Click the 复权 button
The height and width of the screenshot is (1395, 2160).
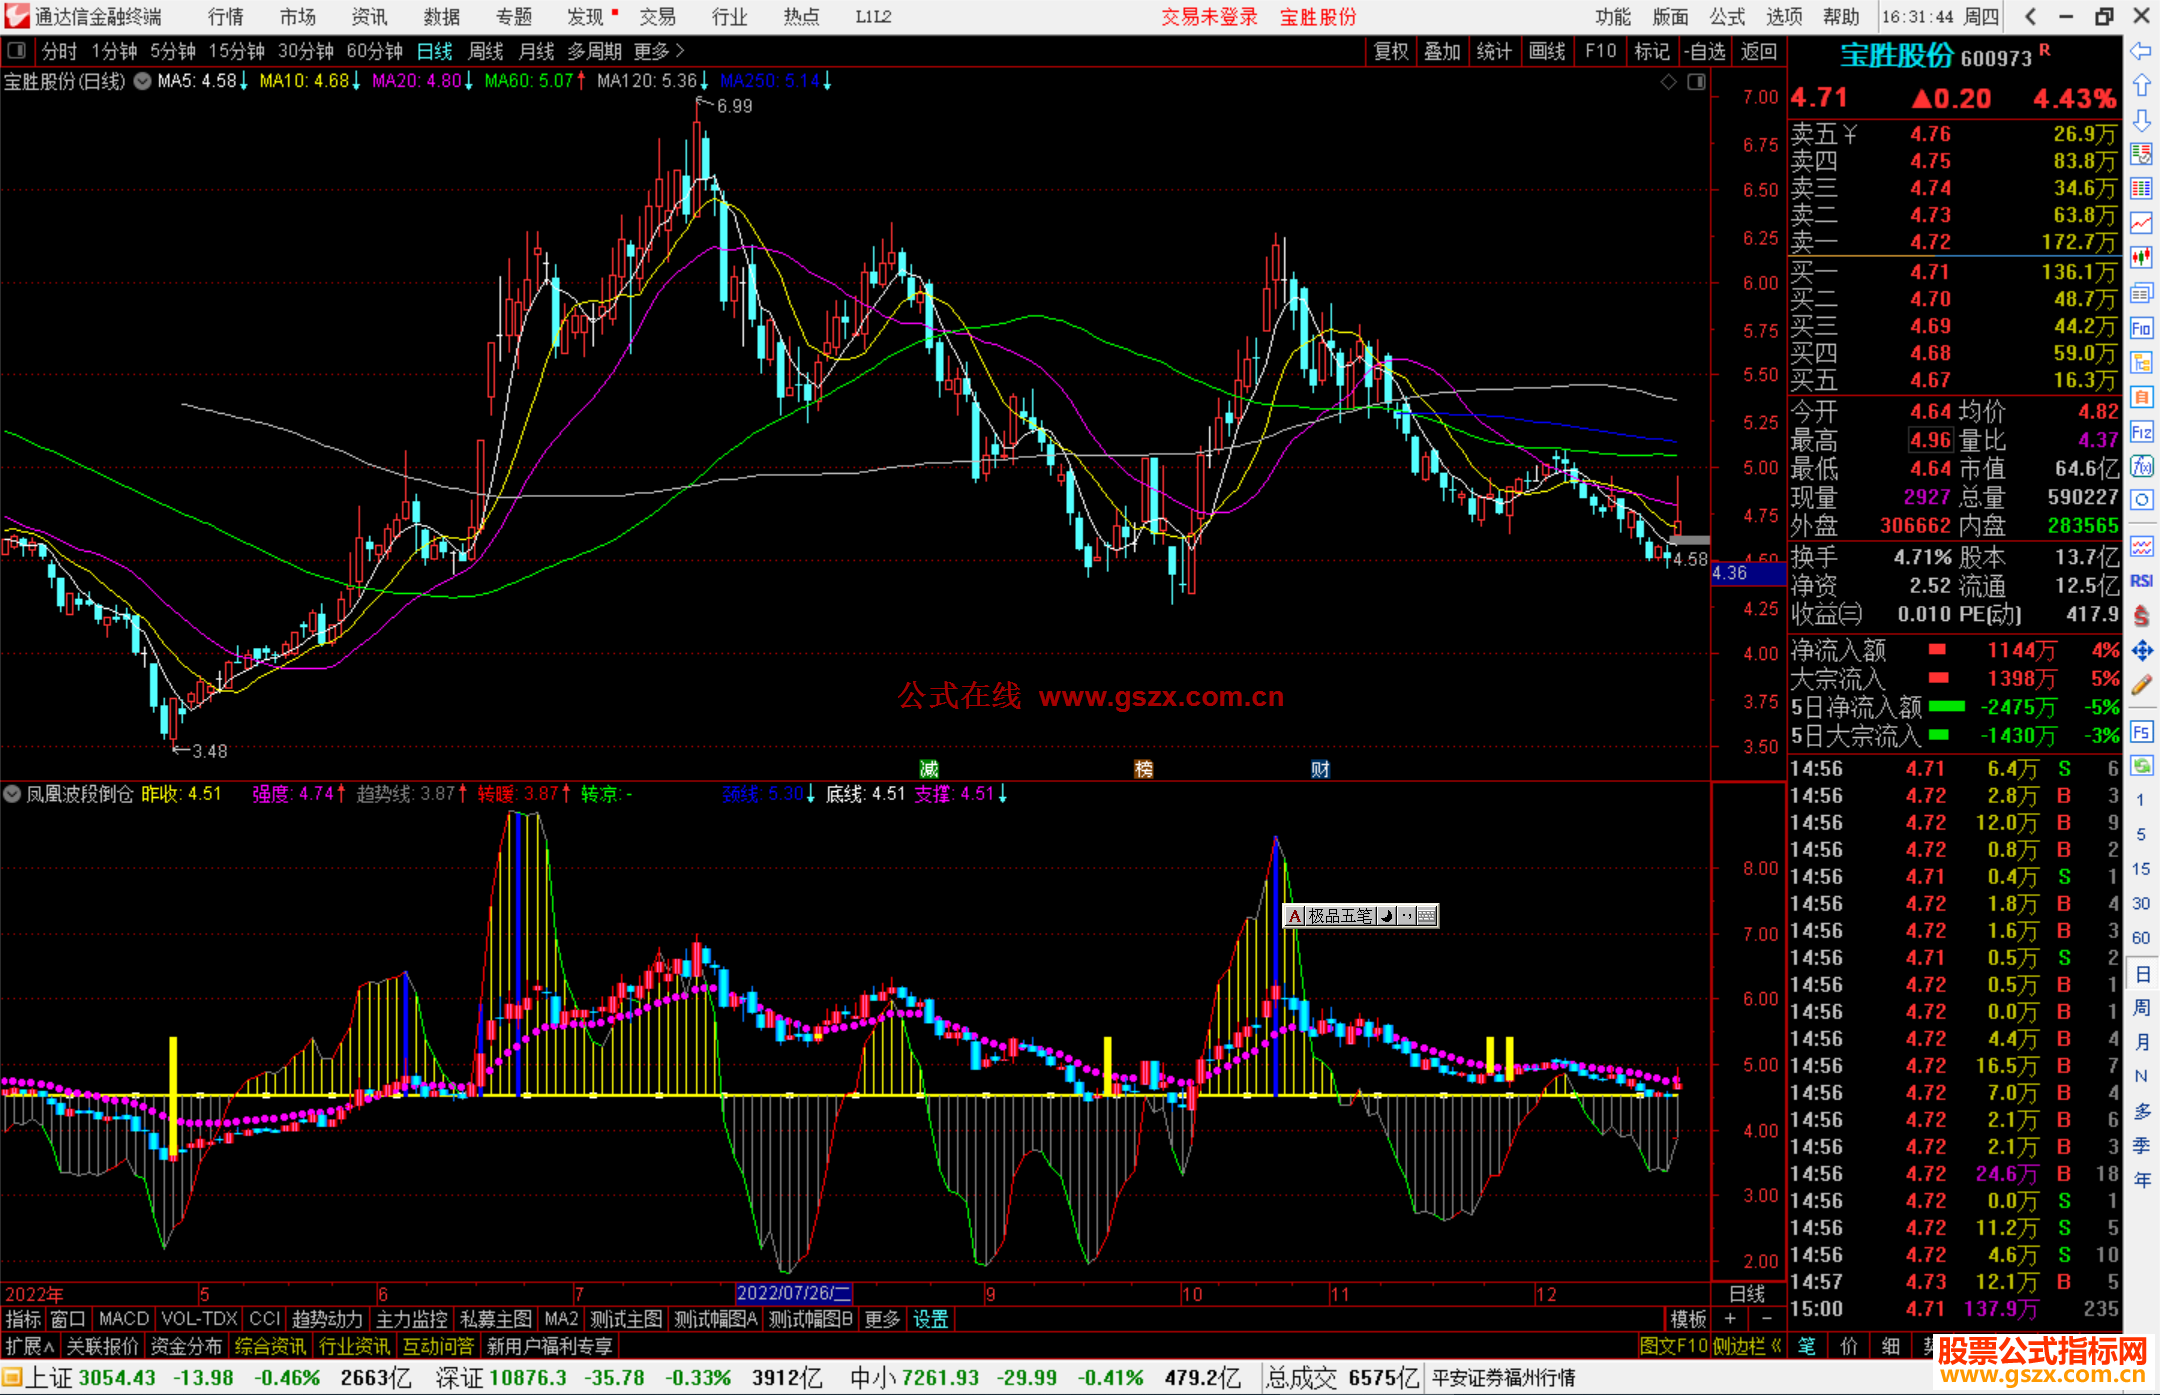pyautogui.click(x=1390, y=51)
